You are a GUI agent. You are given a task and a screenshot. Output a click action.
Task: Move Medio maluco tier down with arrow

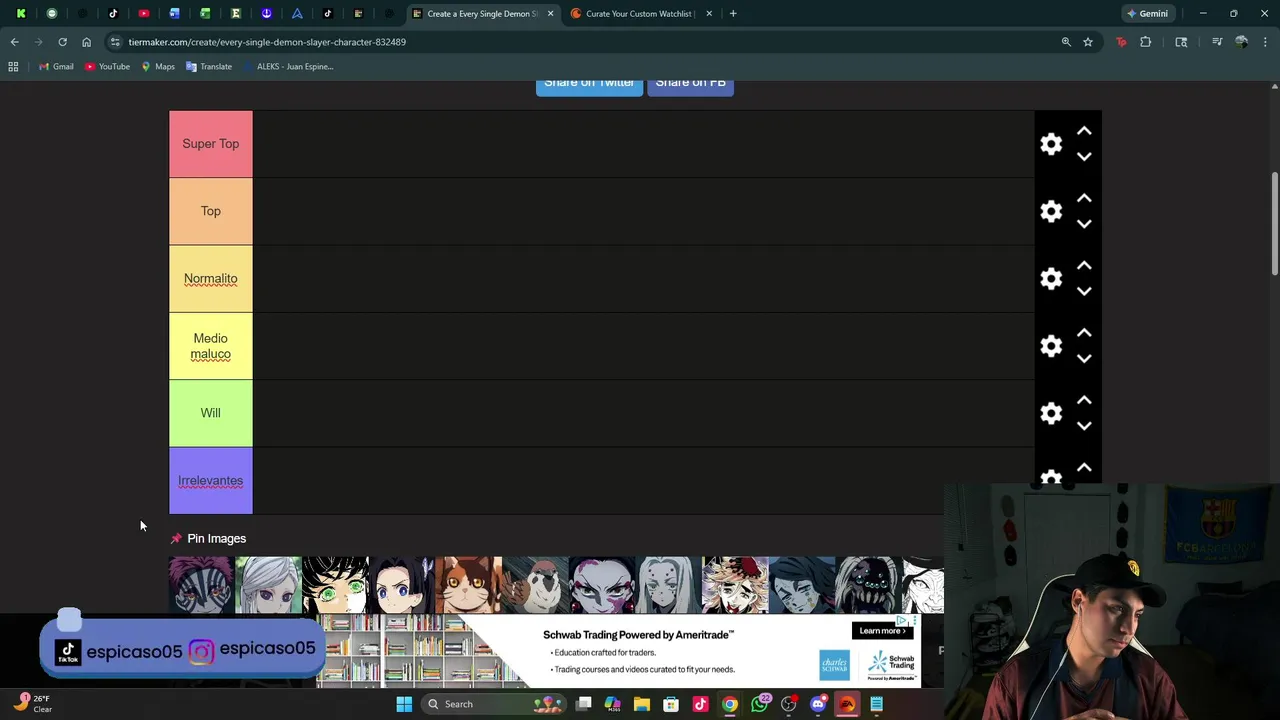coord(1084,358)
